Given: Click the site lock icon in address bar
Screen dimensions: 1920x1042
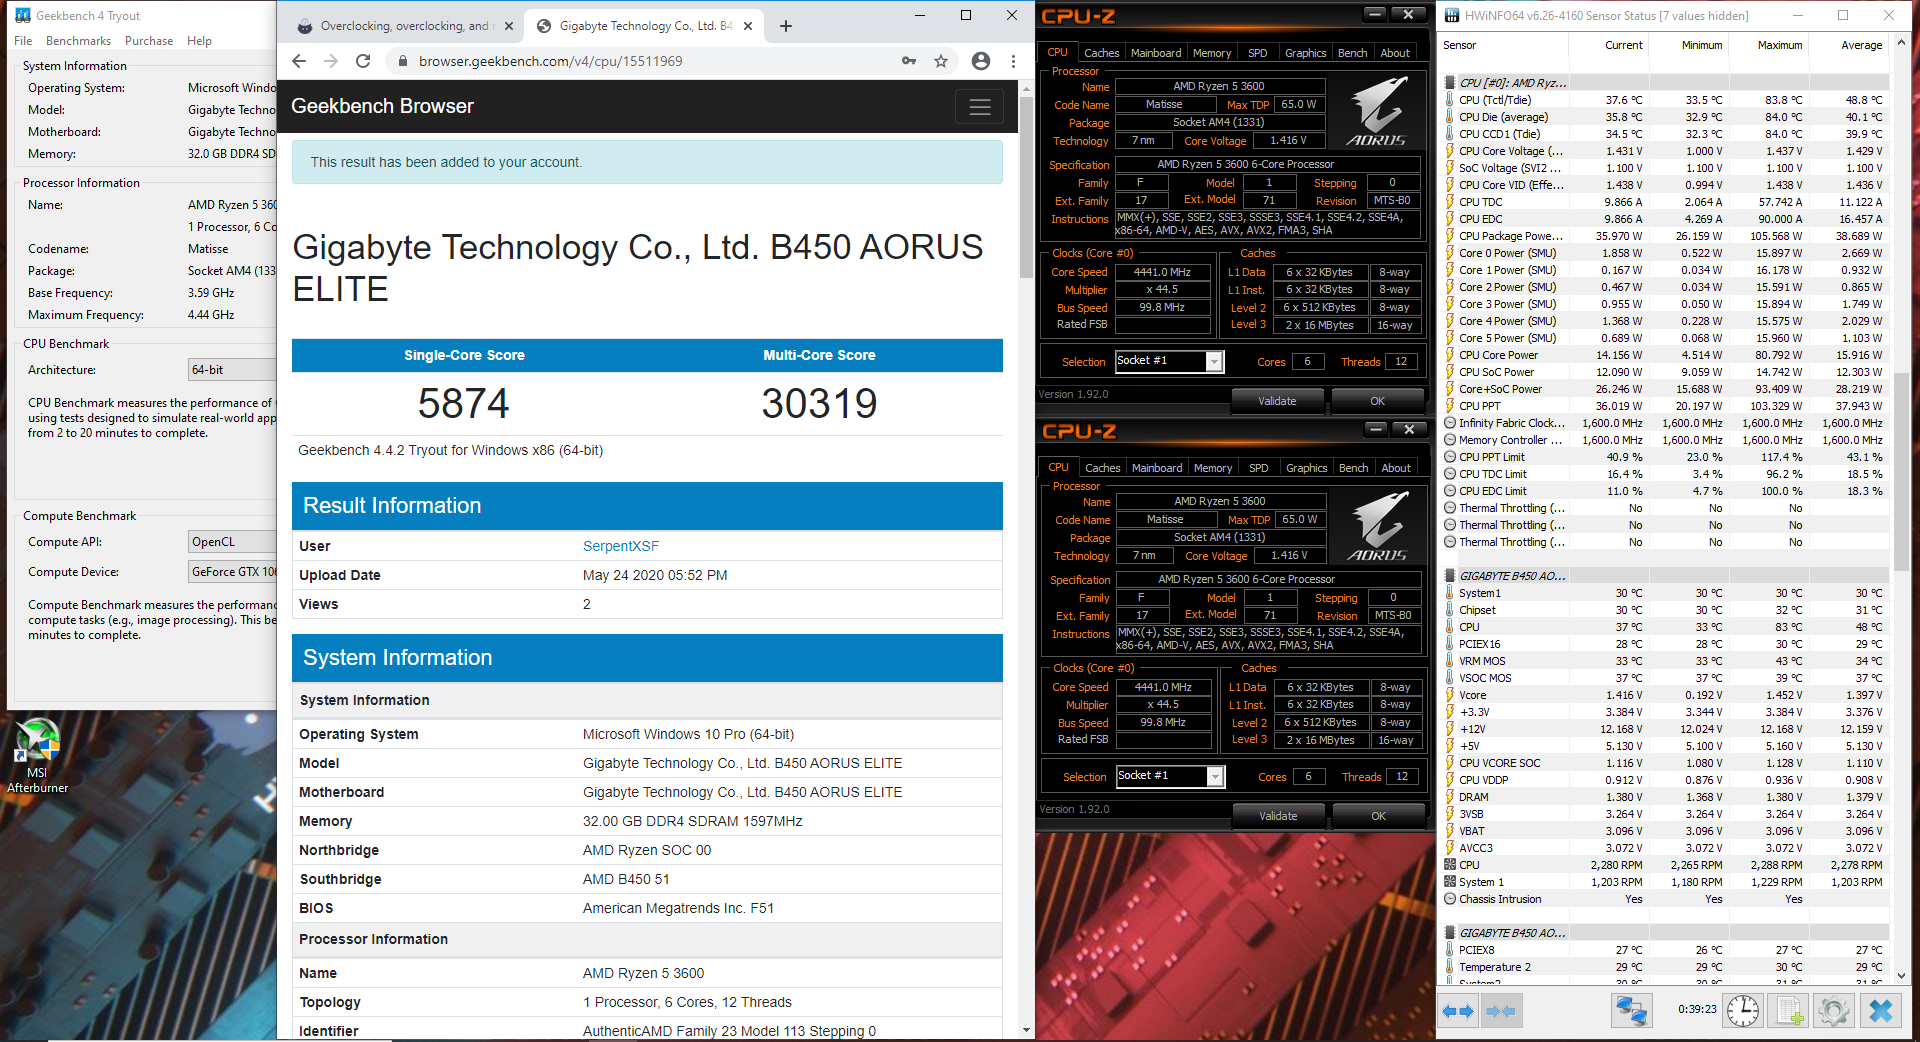Looking at the screenshot, I should (402, 61).
